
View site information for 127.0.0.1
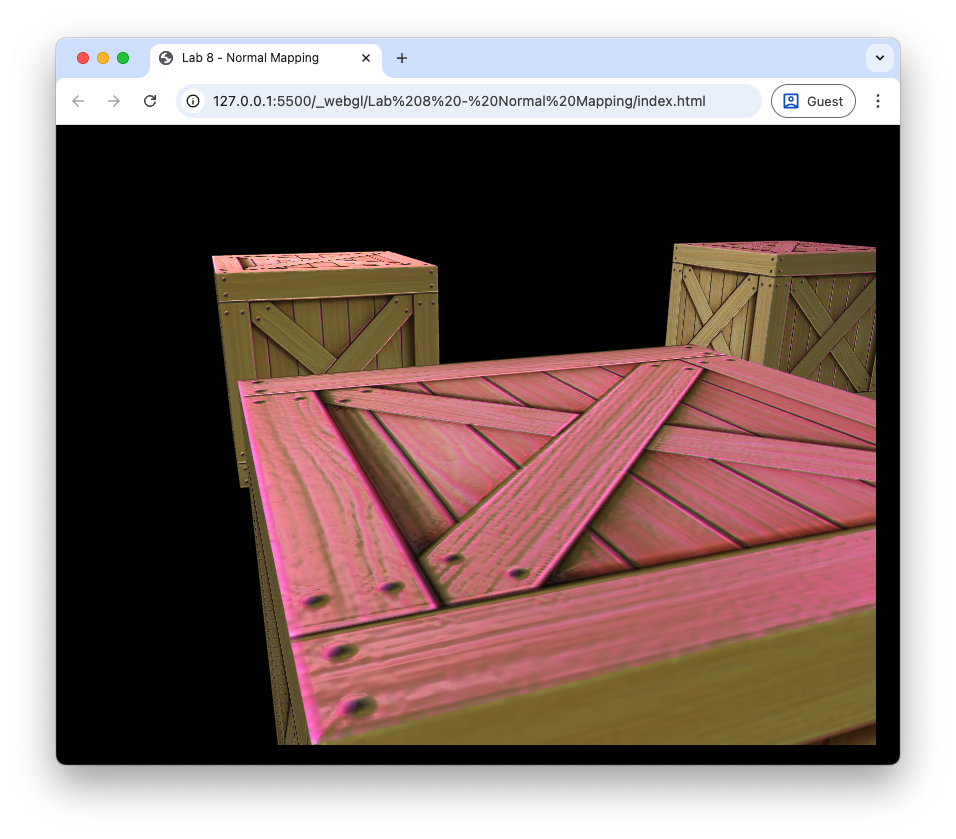coord(194,101)
